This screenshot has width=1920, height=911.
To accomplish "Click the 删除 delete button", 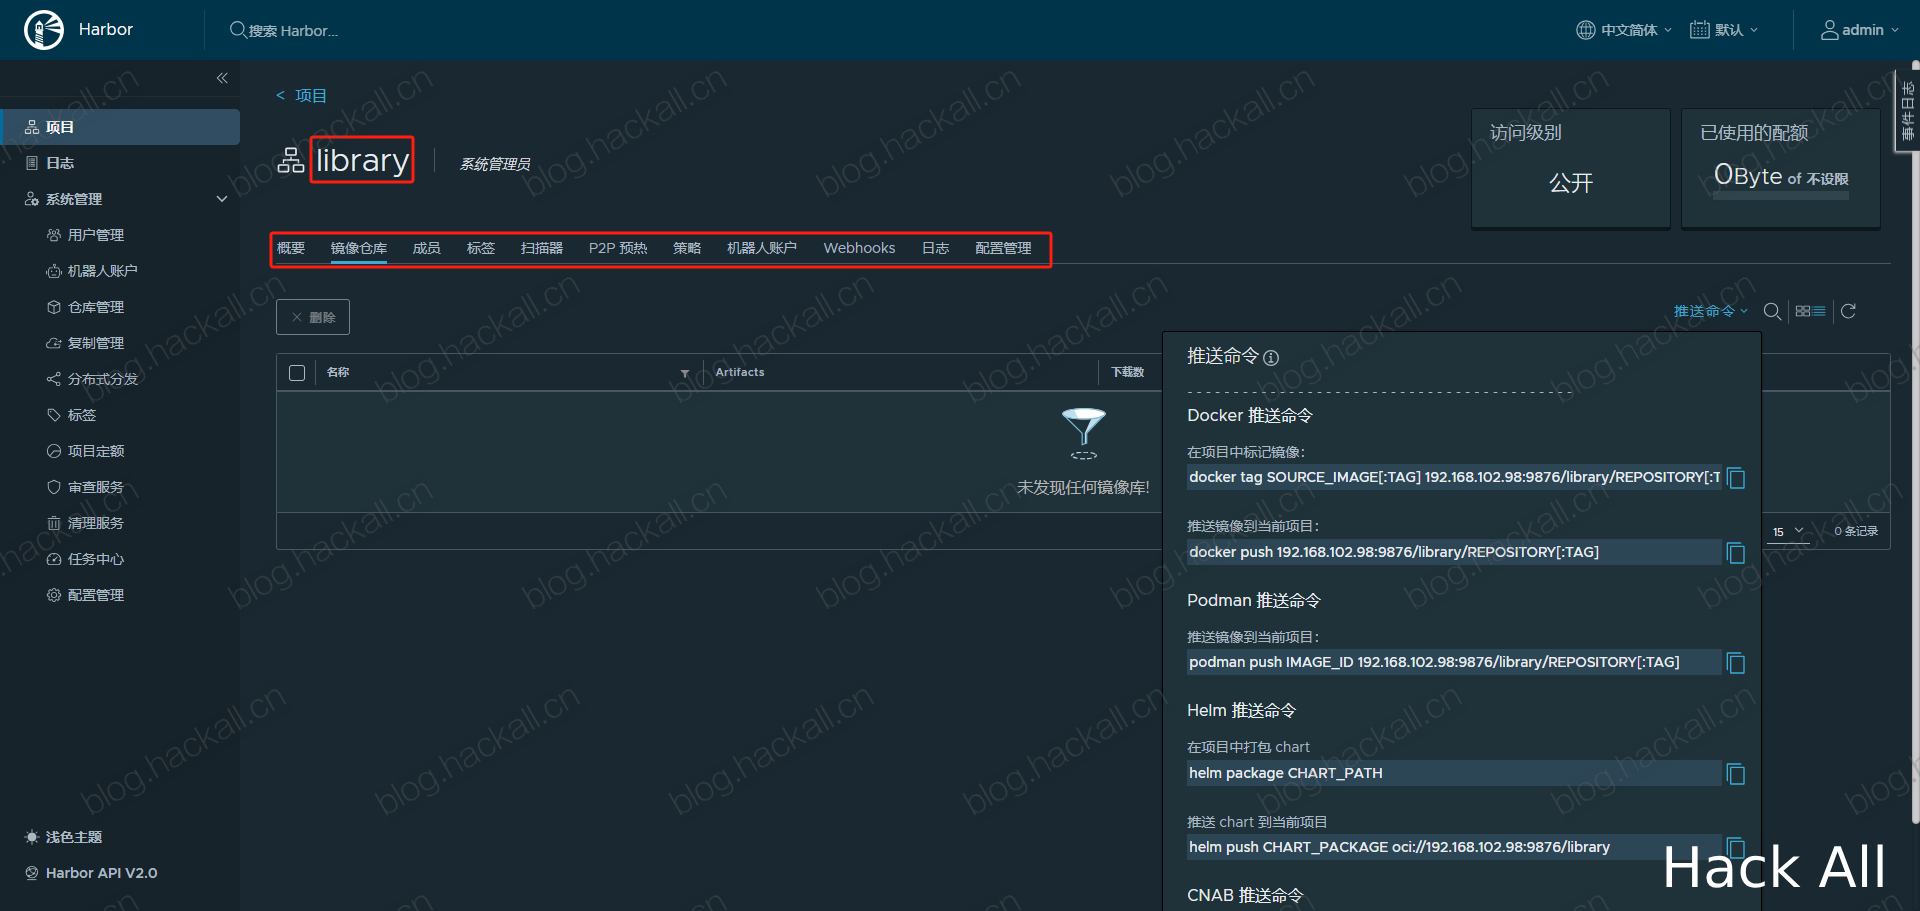I will coord(313,317).
